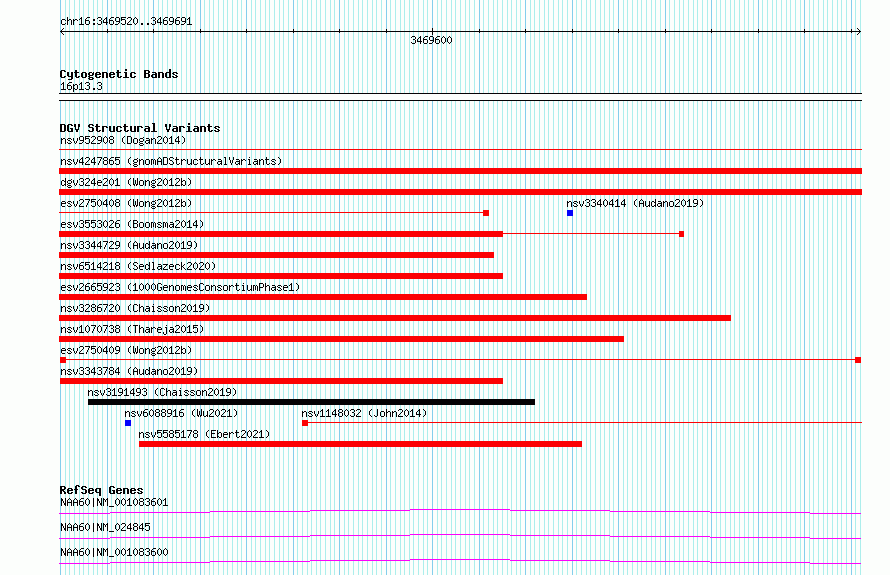Open variant nsv6514218 (Sedlazeck2020) label

point(138,266)
